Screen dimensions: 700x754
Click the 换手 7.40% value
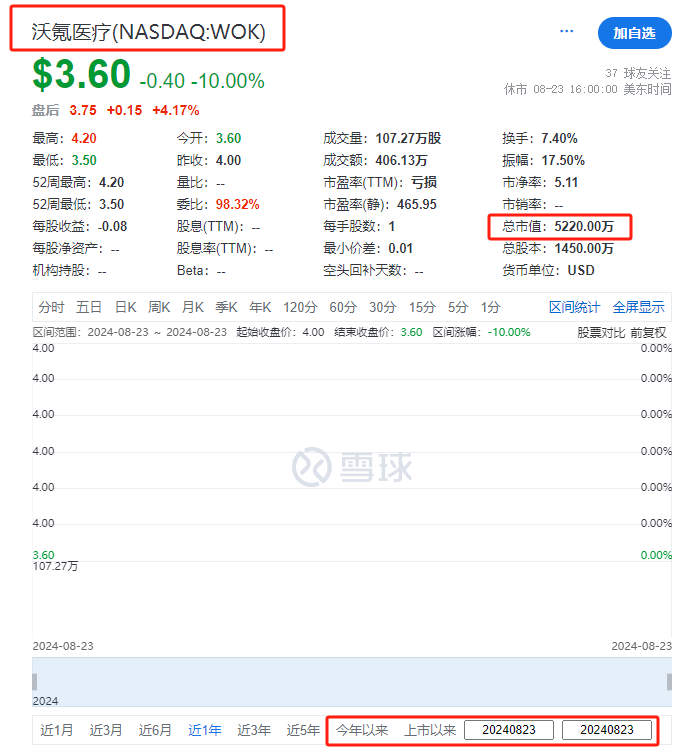[559, 138]
